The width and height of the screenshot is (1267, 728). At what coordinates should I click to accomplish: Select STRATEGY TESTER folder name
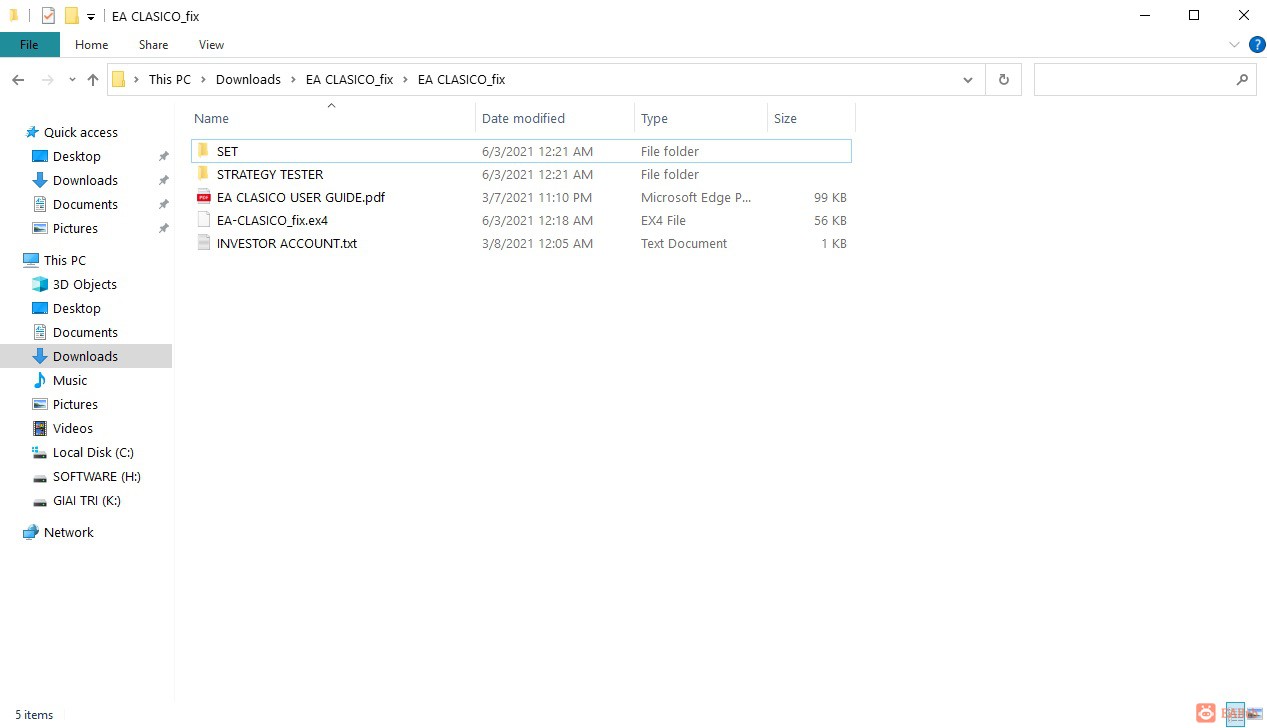(270, 174)
